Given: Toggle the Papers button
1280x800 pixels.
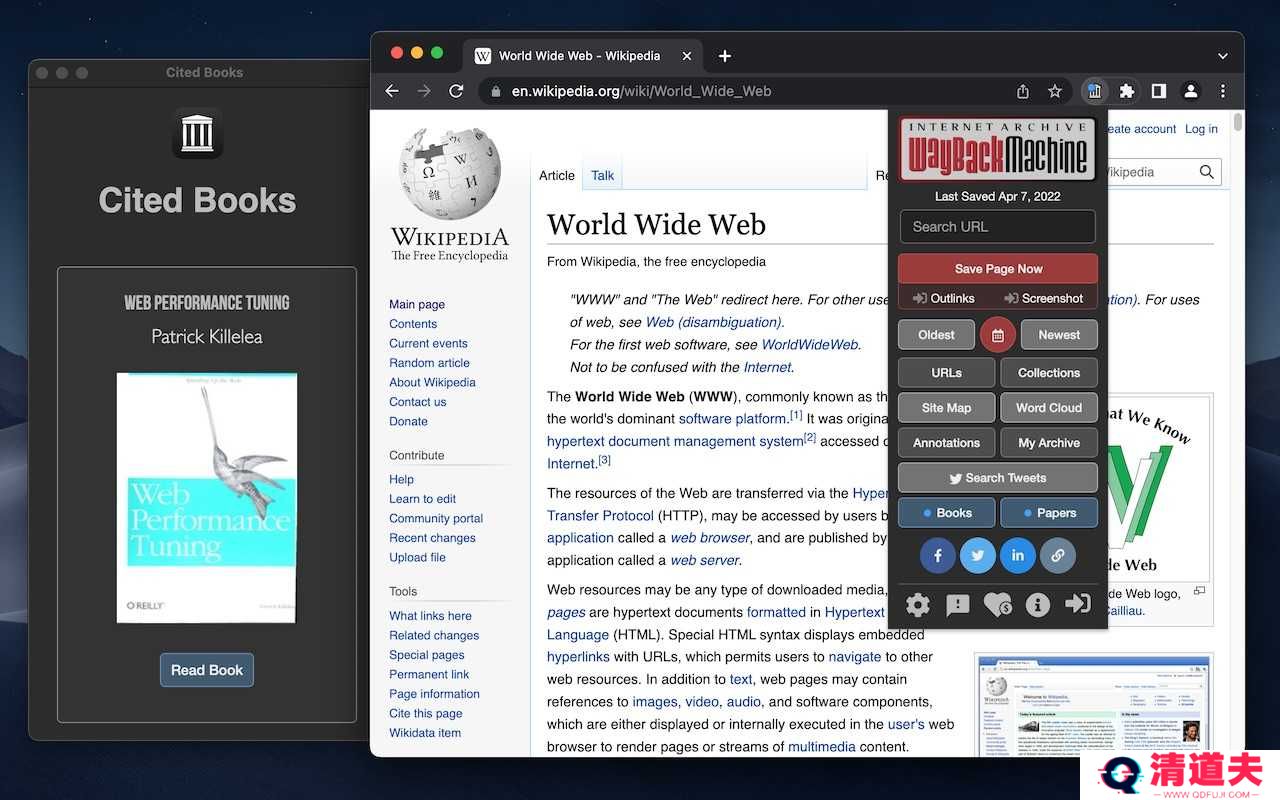Looking at the screenshot, I should 1049,513.
